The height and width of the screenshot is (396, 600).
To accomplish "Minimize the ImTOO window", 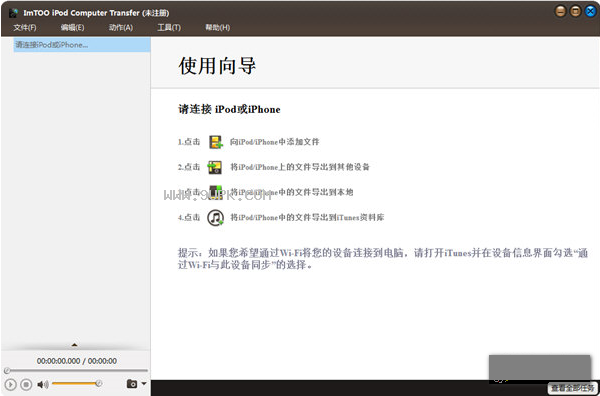I will pos(561,11).
